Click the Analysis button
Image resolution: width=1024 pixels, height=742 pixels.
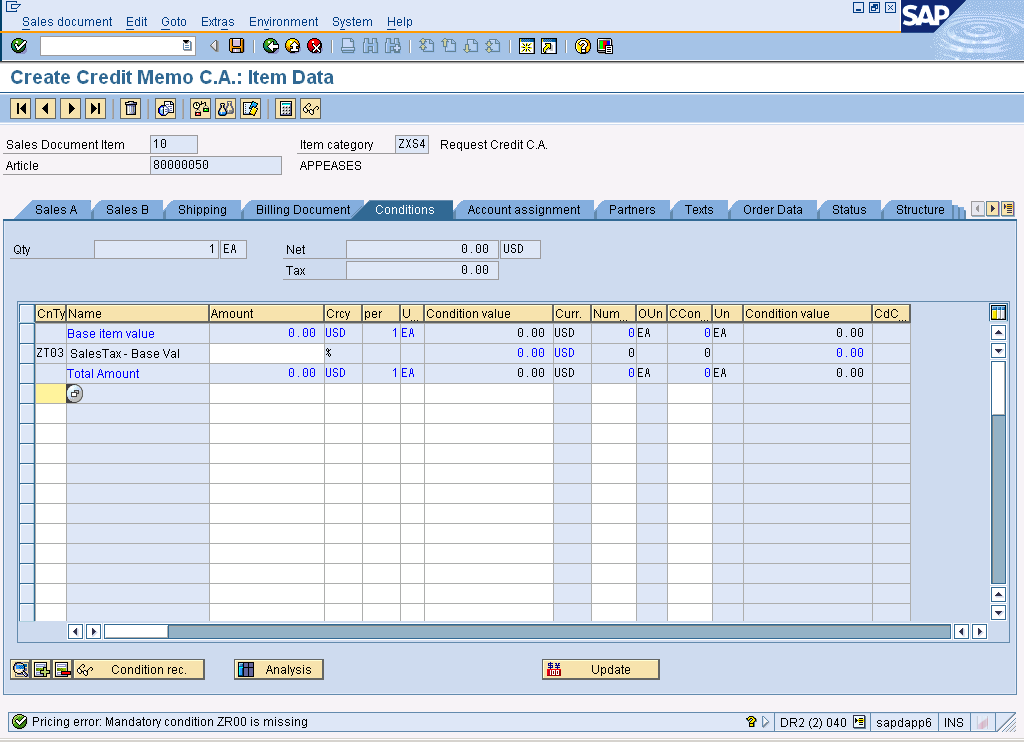(279, 669)
